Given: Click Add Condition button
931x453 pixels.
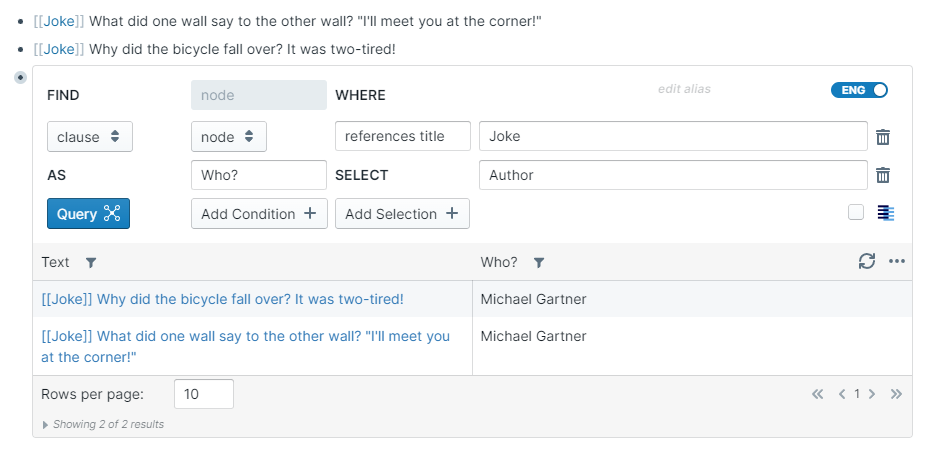Looking at the screenshot, I should [x=259, y=214].
